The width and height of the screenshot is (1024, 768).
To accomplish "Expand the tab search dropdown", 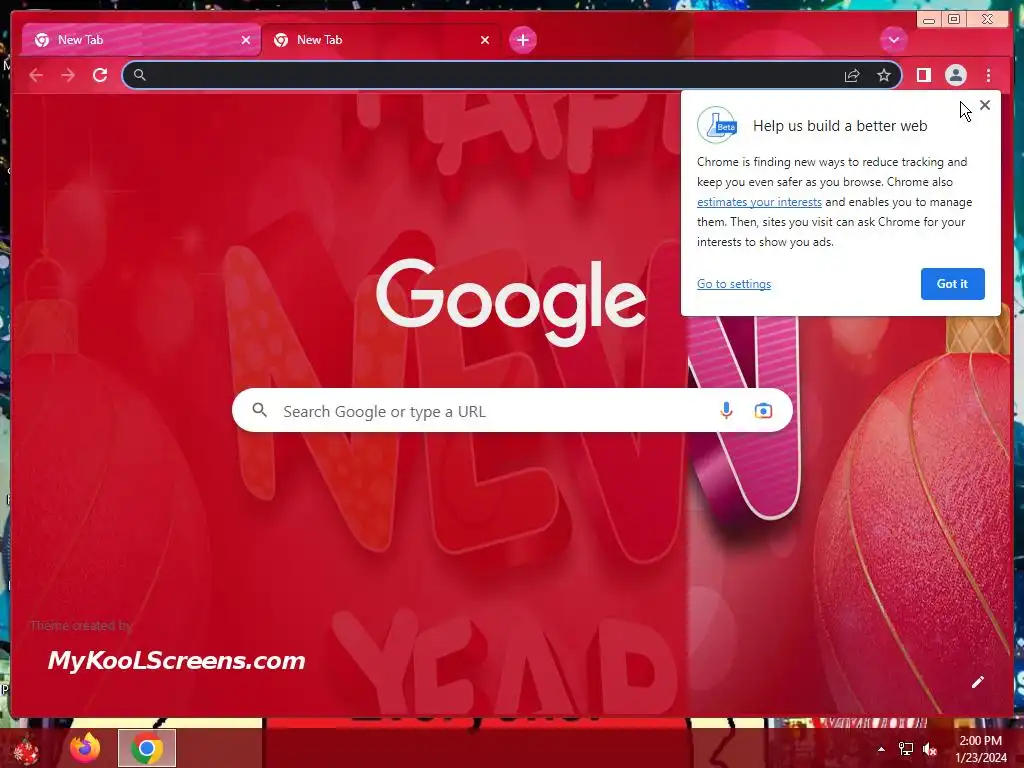I will pyautogui.click(x=893, y=40).
